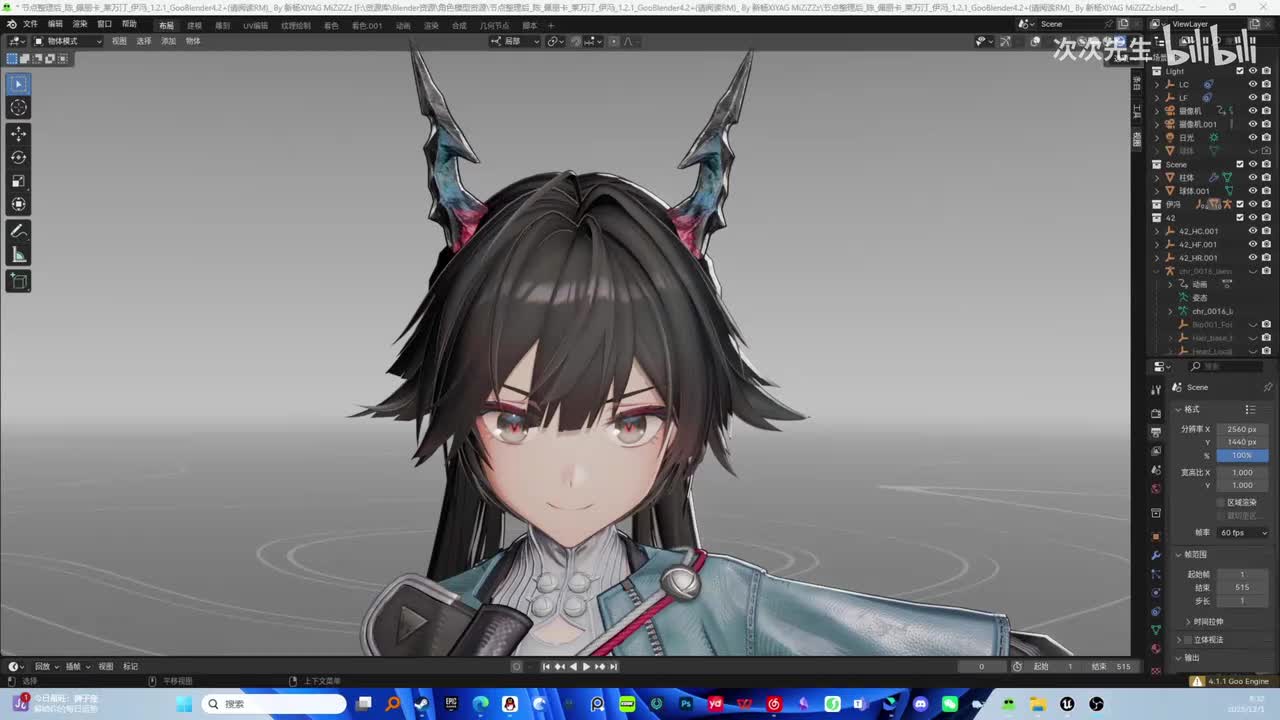Open the 窗口 menu
The width and height of the screenshot is (1280, 720).
click(104, 24)
